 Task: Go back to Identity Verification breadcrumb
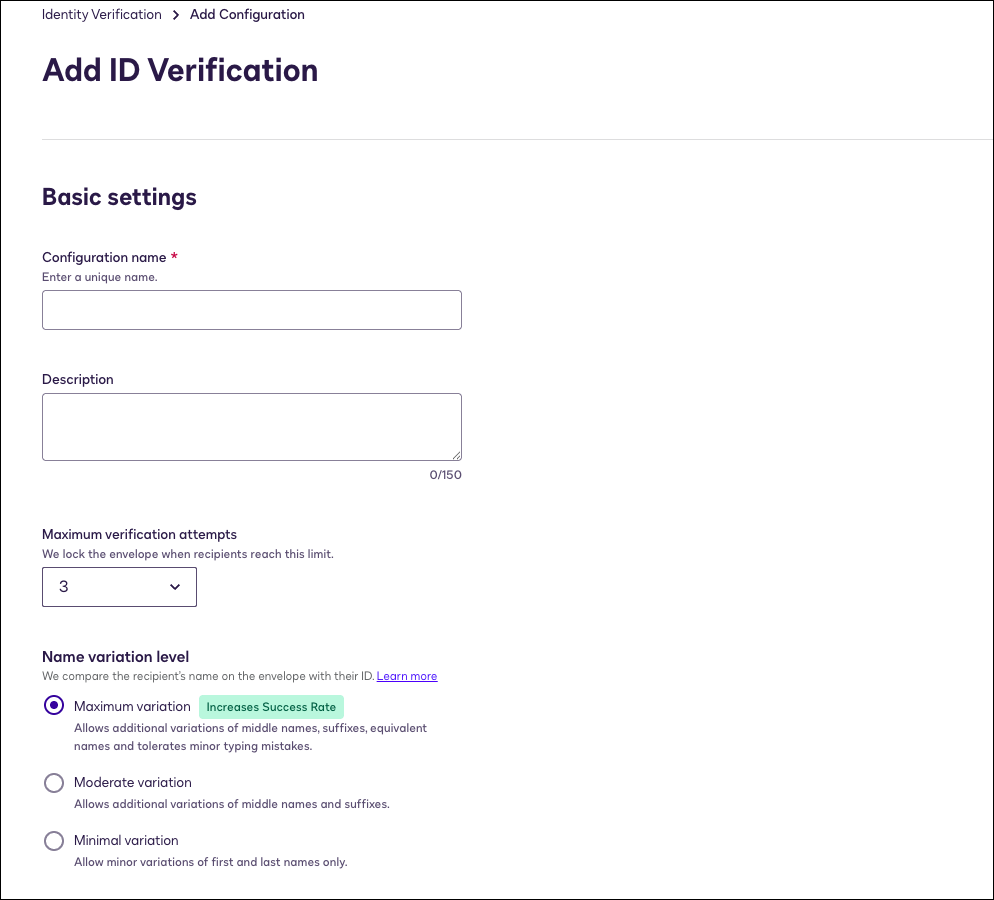[x=101, y=15]
